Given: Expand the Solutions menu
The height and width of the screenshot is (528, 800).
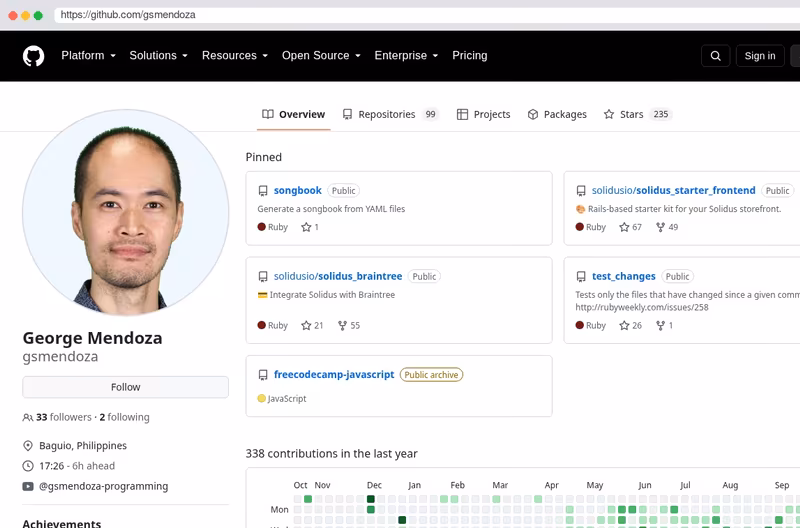Looking at the screenshot, I should tap(159, 56).
